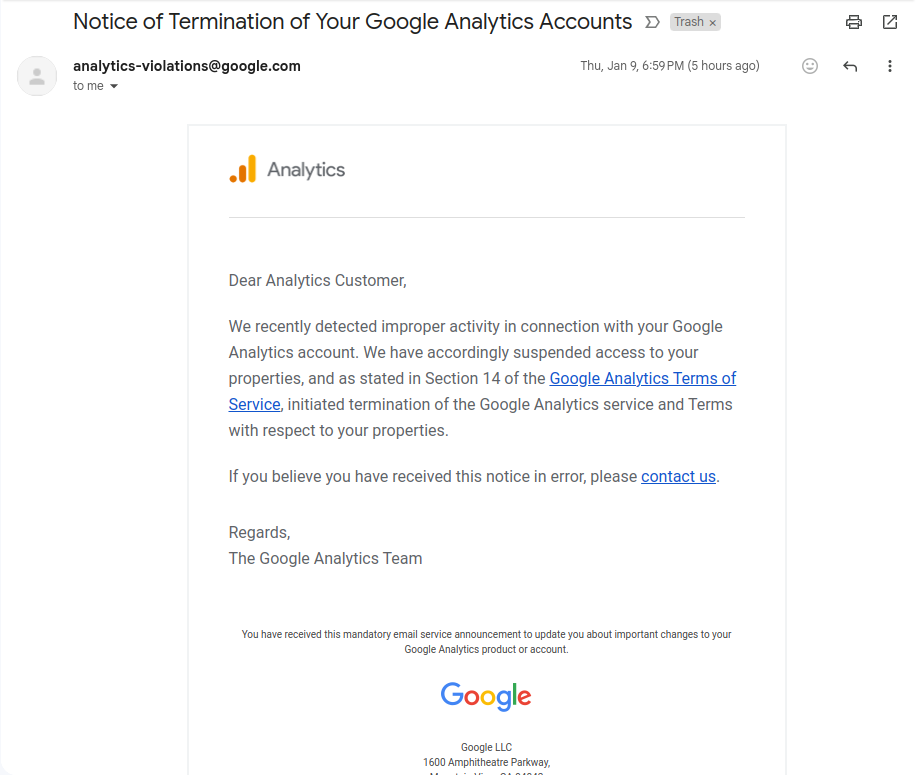Click the Google logo in footer
Screen dimensions: 916x775
point(486,696)
